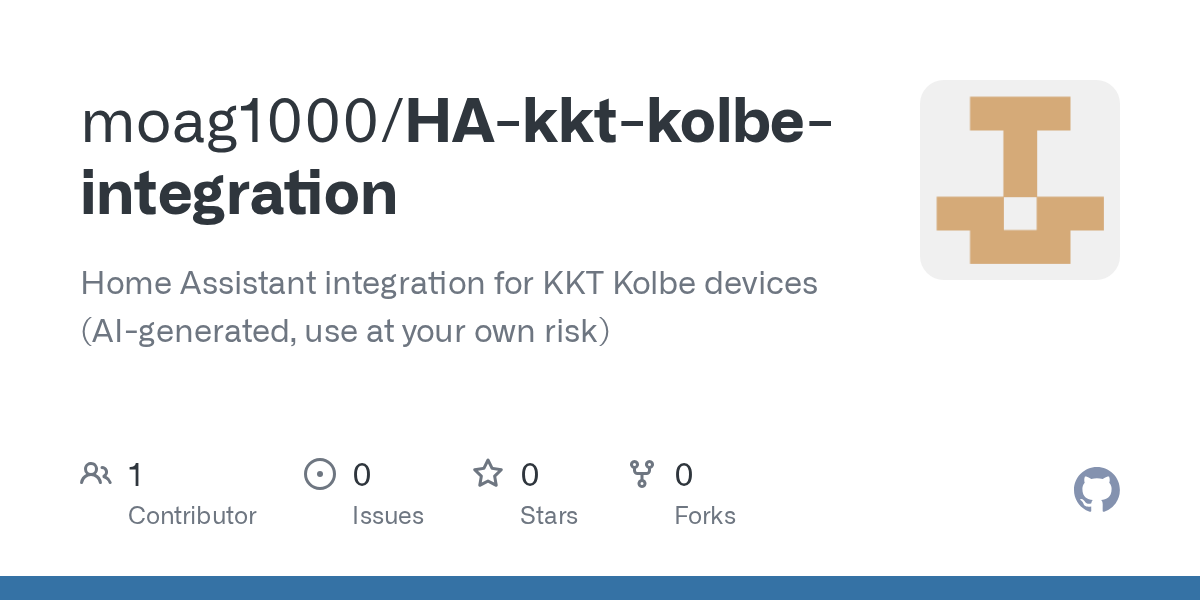The width and height of the screenshot is (1200, 600).
Task: Click the Stars star icon
Action: coord(488,474)
